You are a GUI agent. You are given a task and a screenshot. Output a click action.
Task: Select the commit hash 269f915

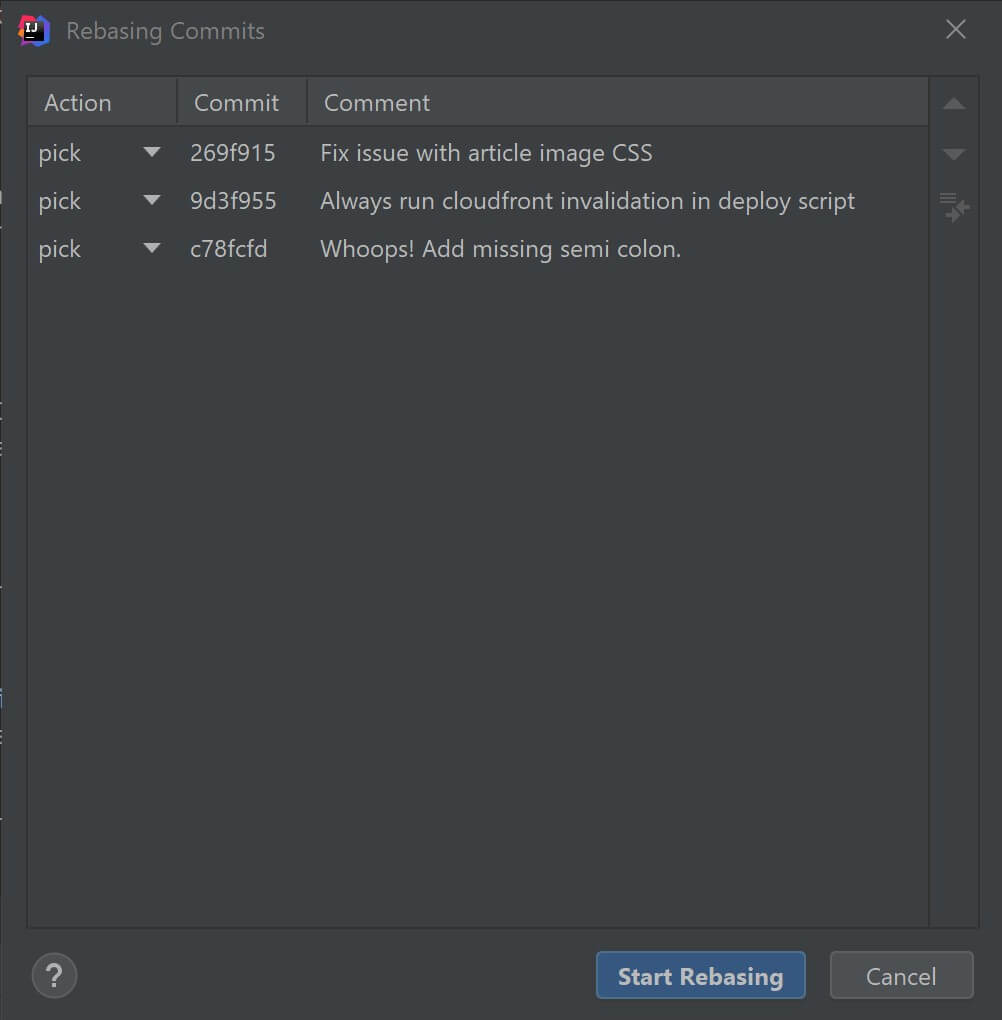(232, 153)
